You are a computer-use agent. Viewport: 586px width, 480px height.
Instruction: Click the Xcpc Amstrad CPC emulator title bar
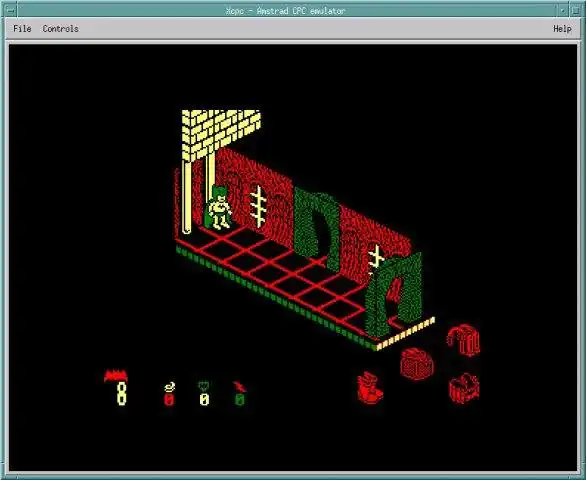285,11
